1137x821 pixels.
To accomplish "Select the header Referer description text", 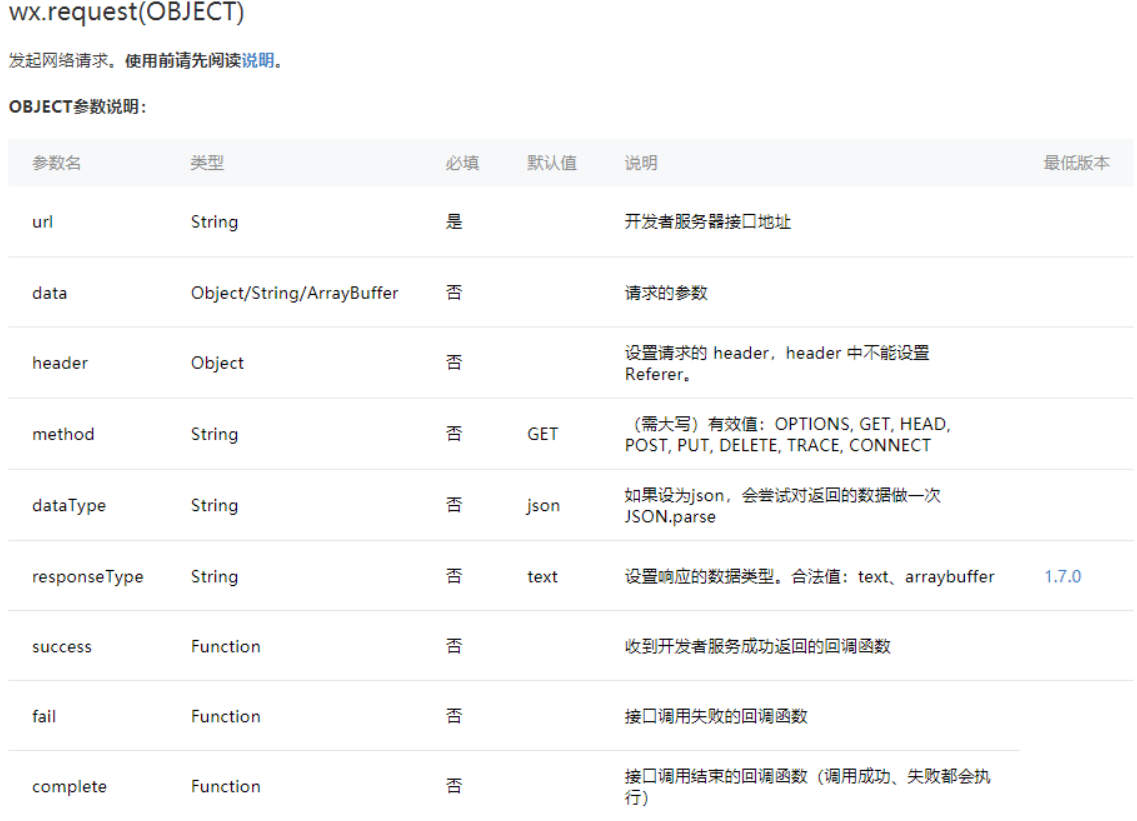I will 777,363.
